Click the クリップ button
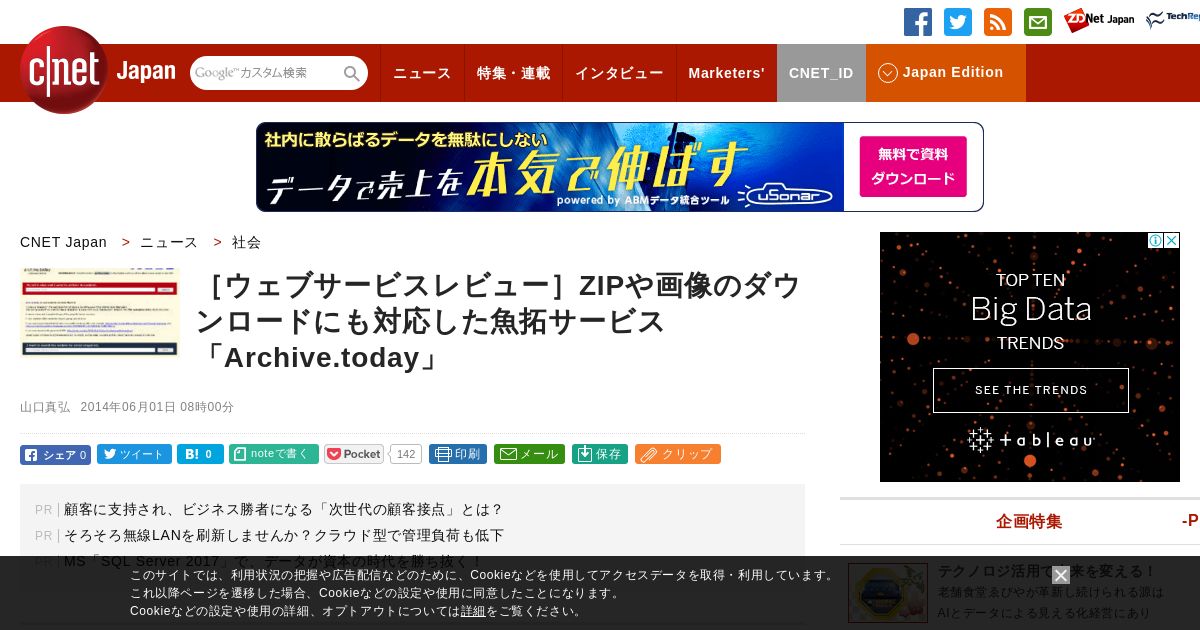1200x630 pixels. [x=678, y=454]
